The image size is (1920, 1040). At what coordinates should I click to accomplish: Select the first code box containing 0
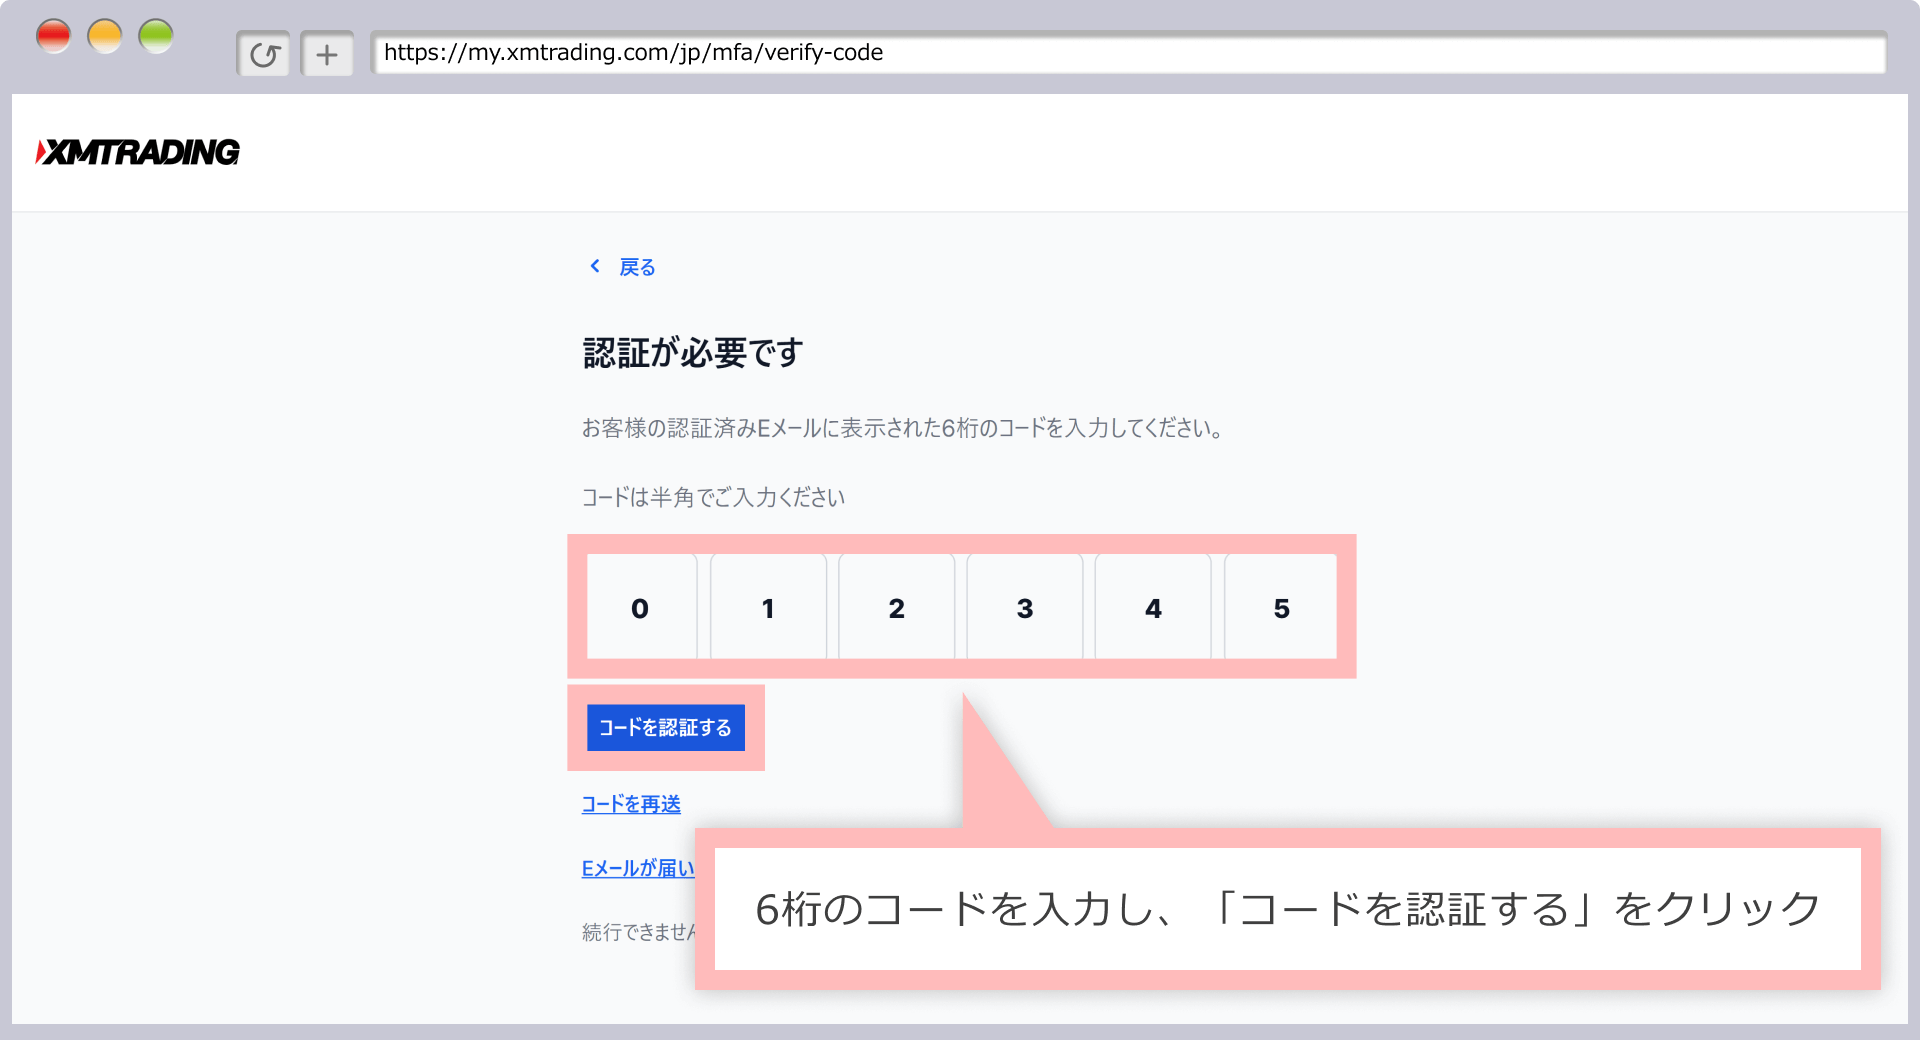tap(640, 607)
